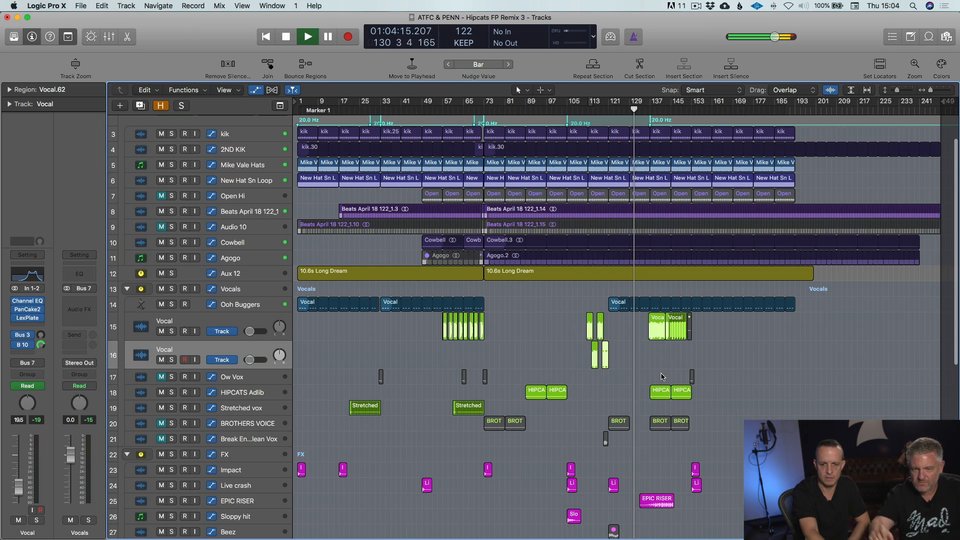Open the Mix menu
The height and width of the screenshot is (540, 960).
point(219,6)
